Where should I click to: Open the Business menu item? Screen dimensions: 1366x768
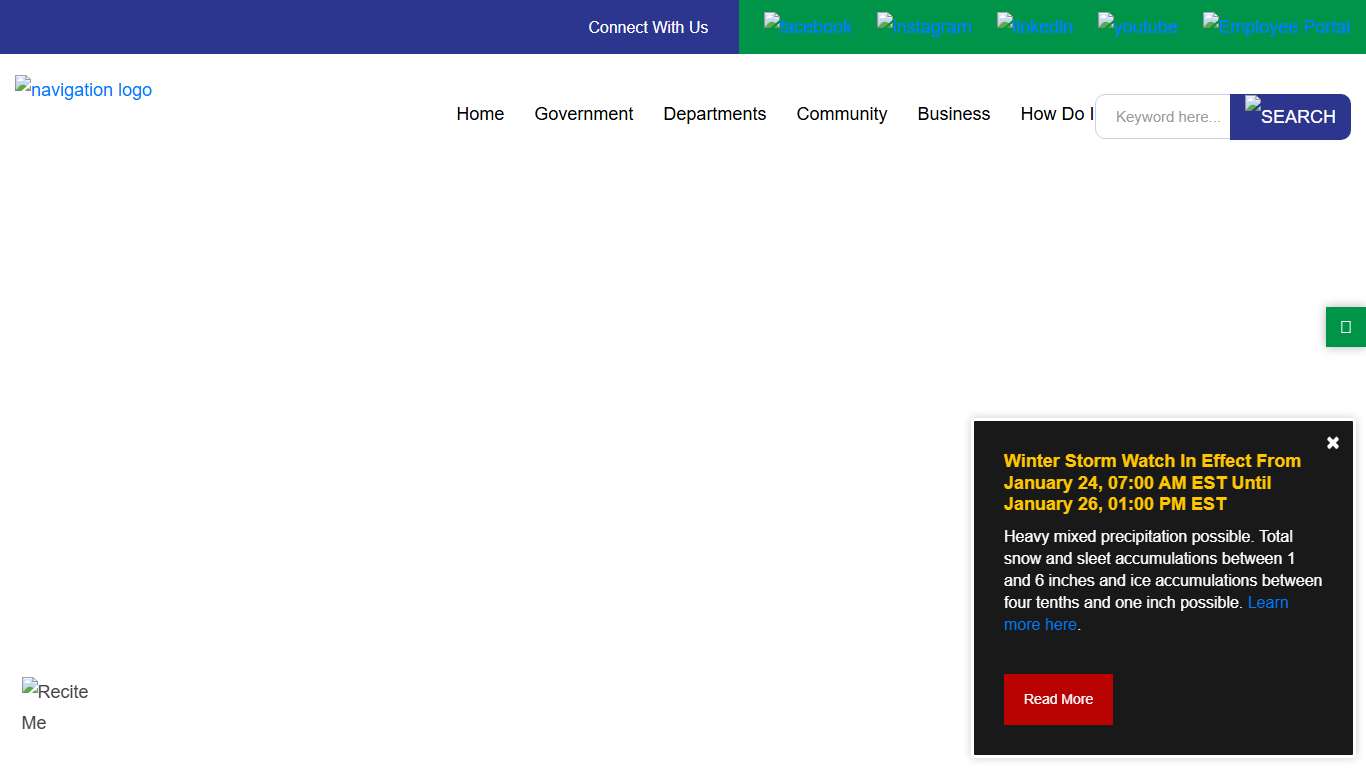click(x=953, y=114)
